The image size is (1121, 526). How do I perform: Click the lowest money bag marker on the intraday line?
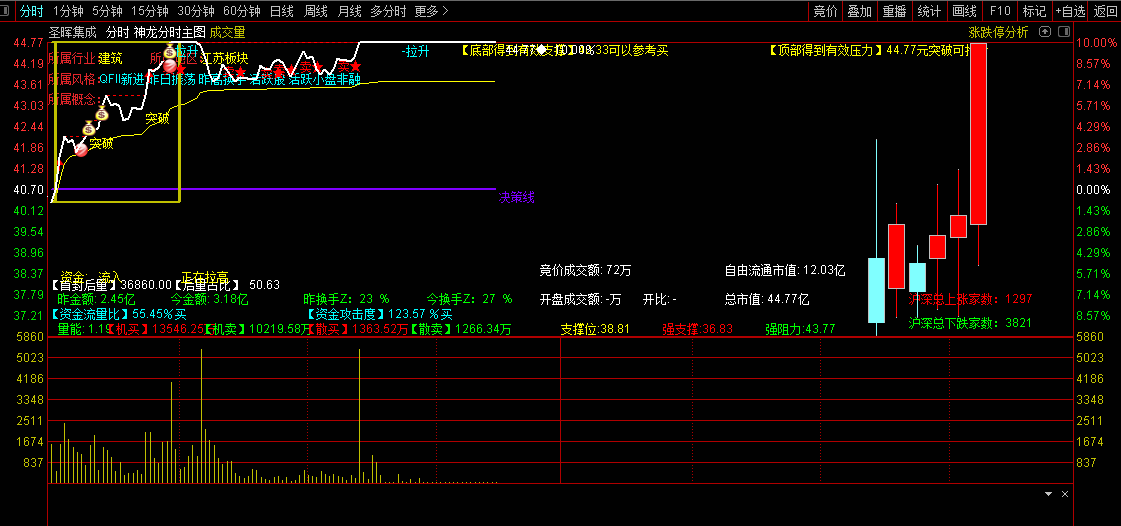tap(89, 129)
